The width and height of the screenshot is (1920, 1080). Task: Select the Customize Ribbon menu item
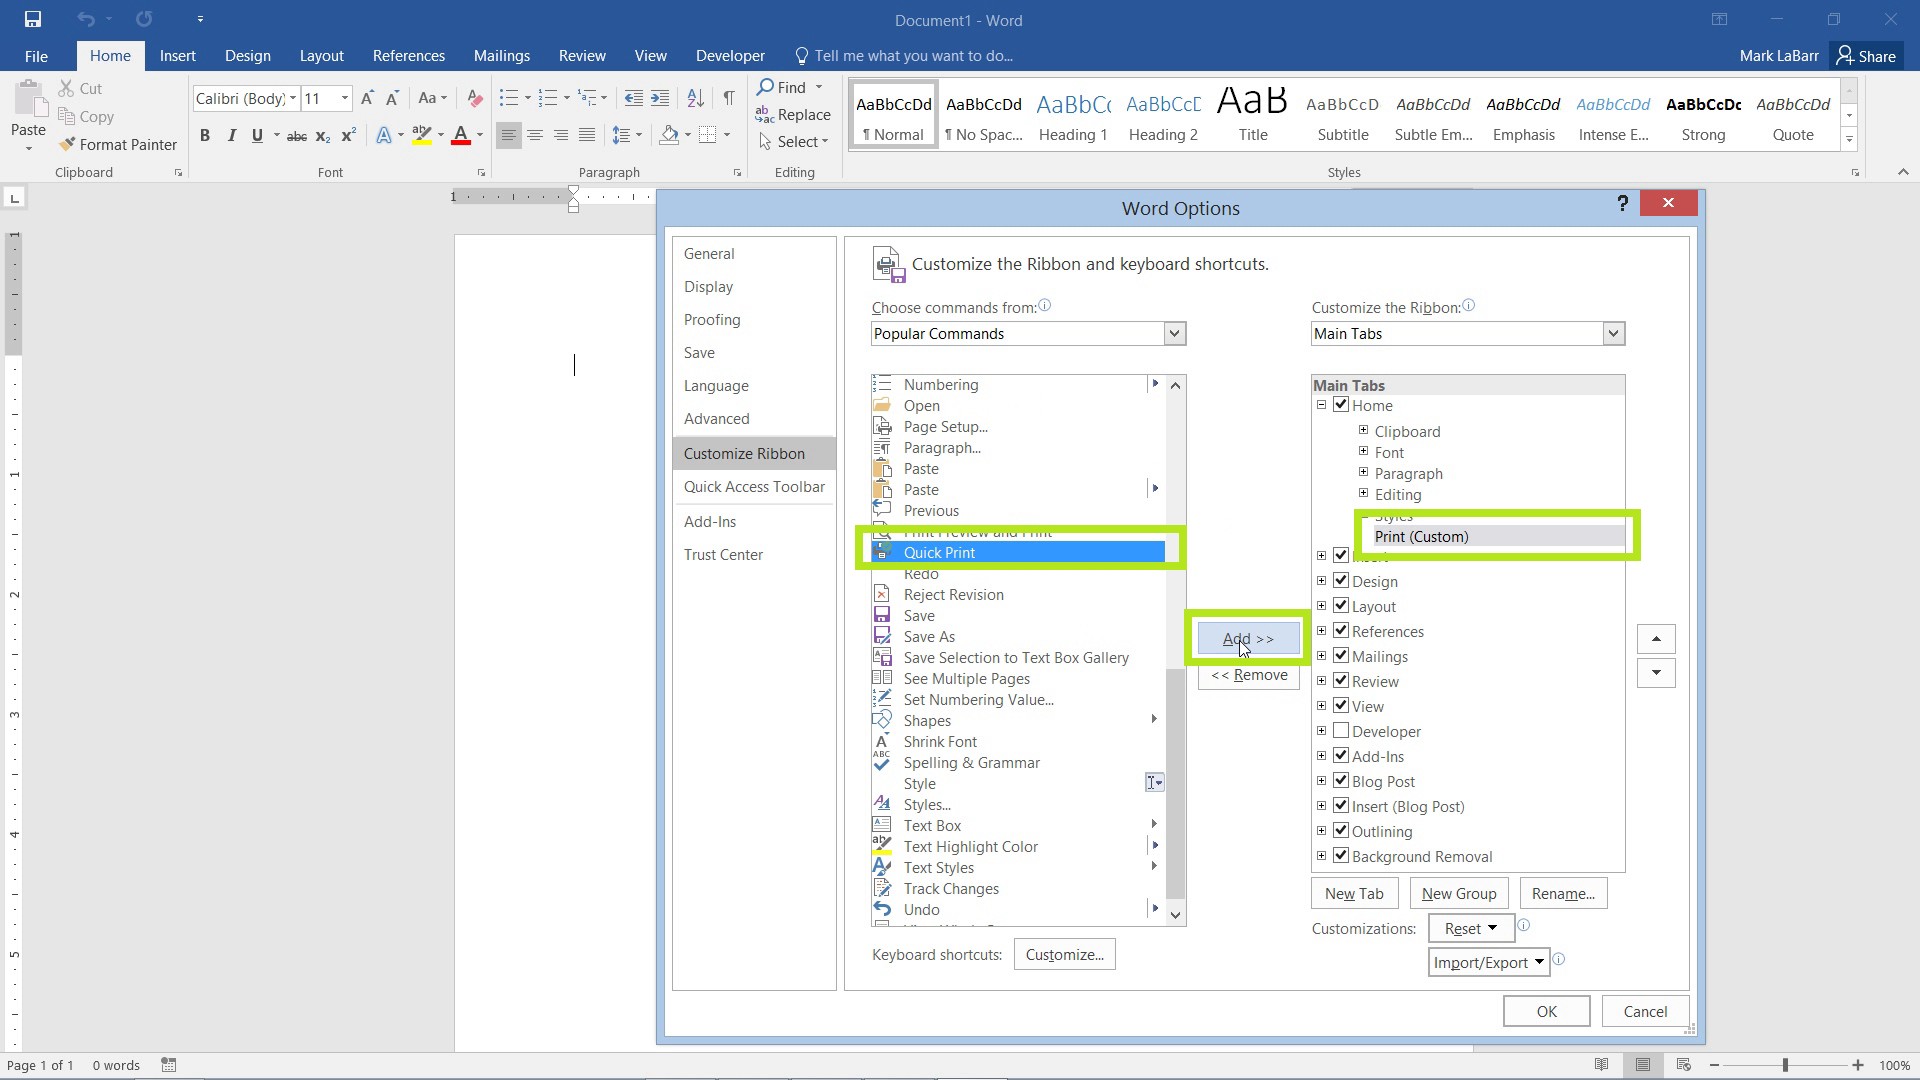point(744,452)
